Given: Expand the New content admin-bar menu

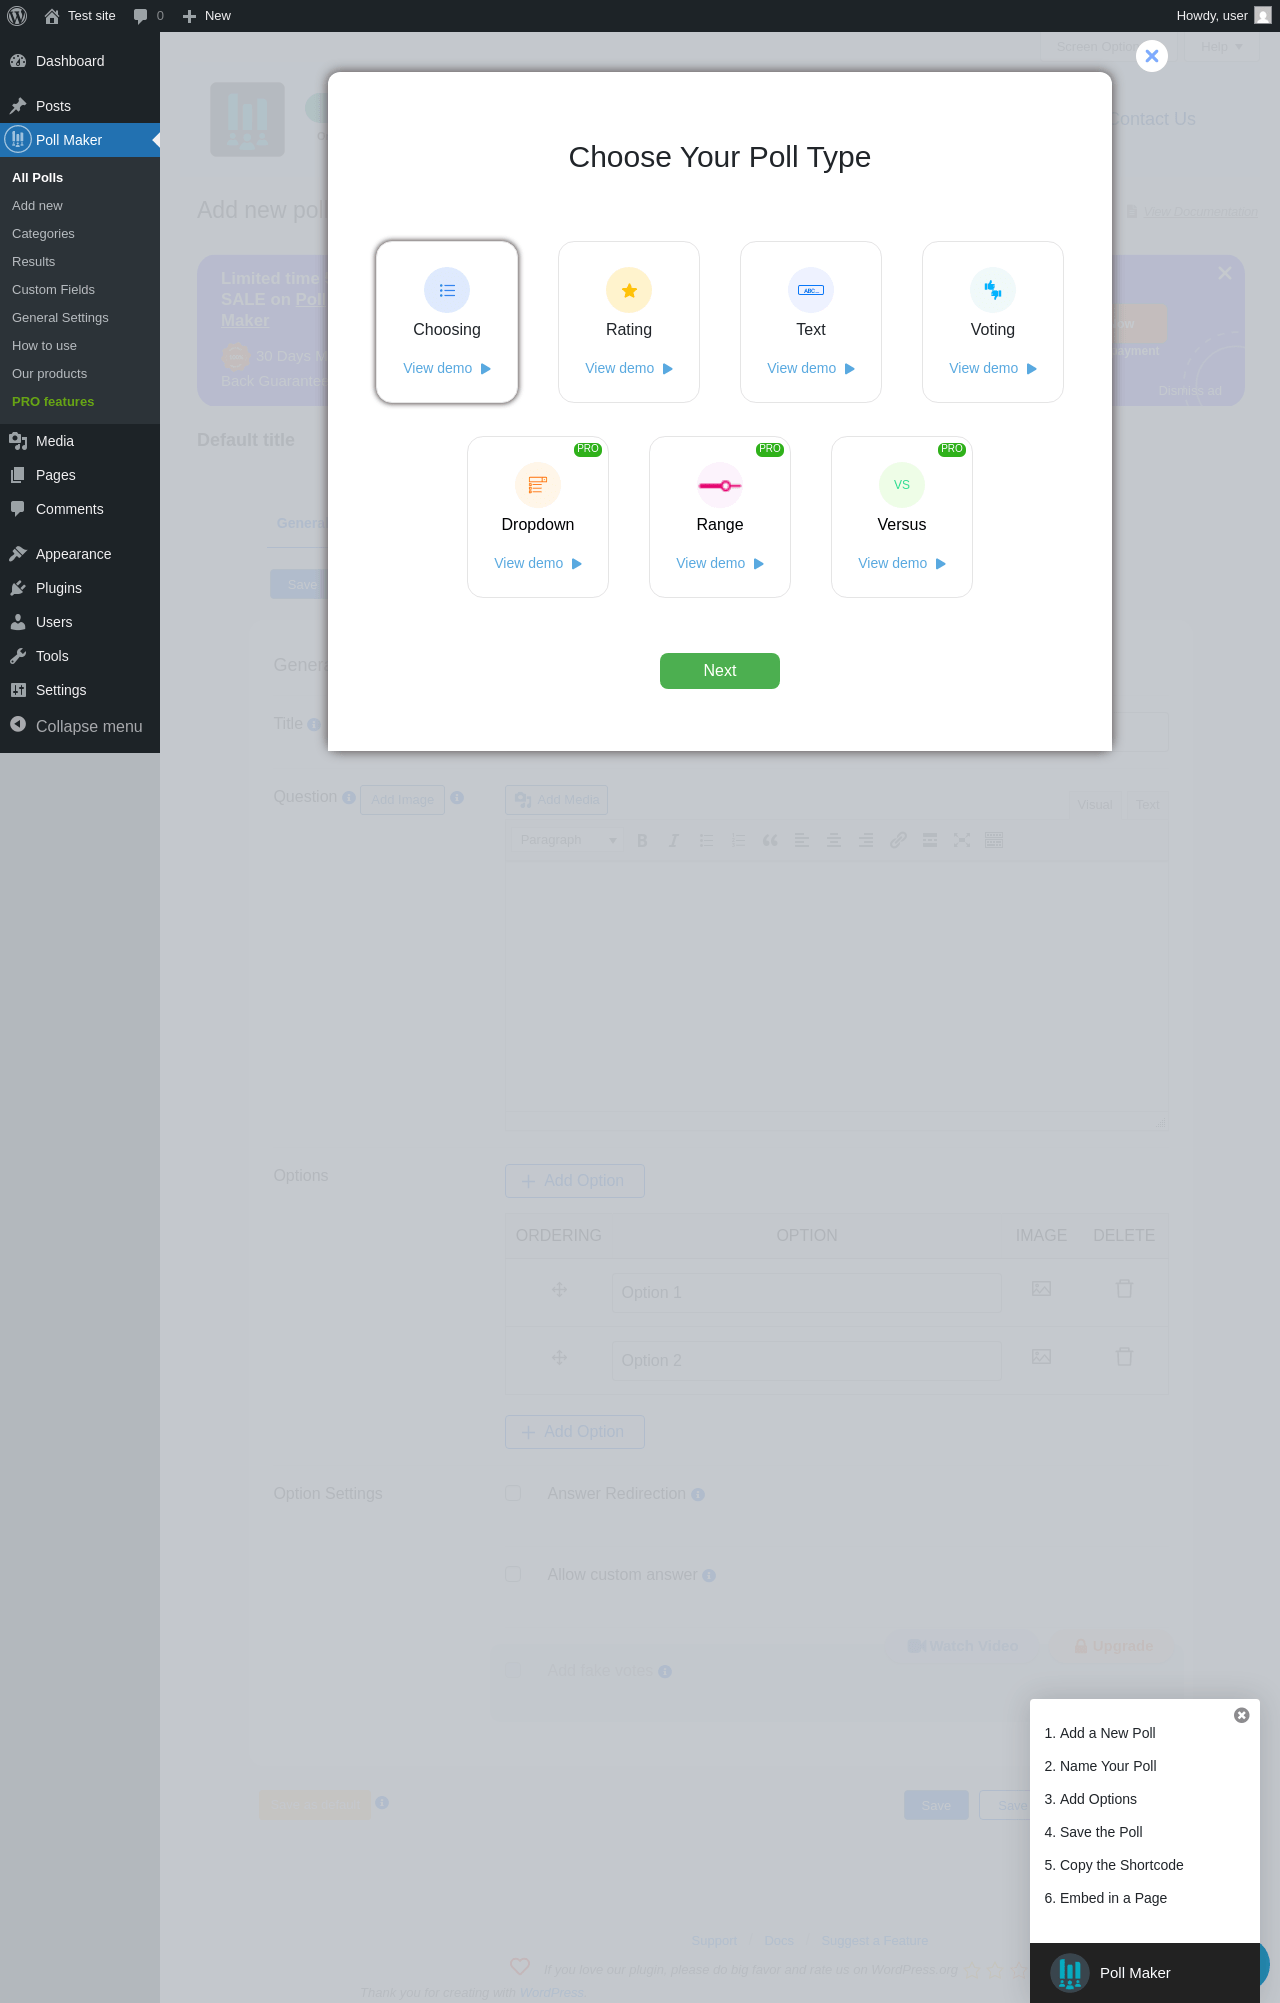Looking at the screenshot, I should [x=207, y=16].
